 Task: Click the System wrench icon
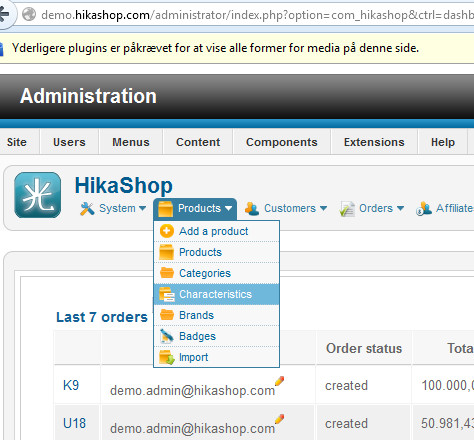coord(87,209)
